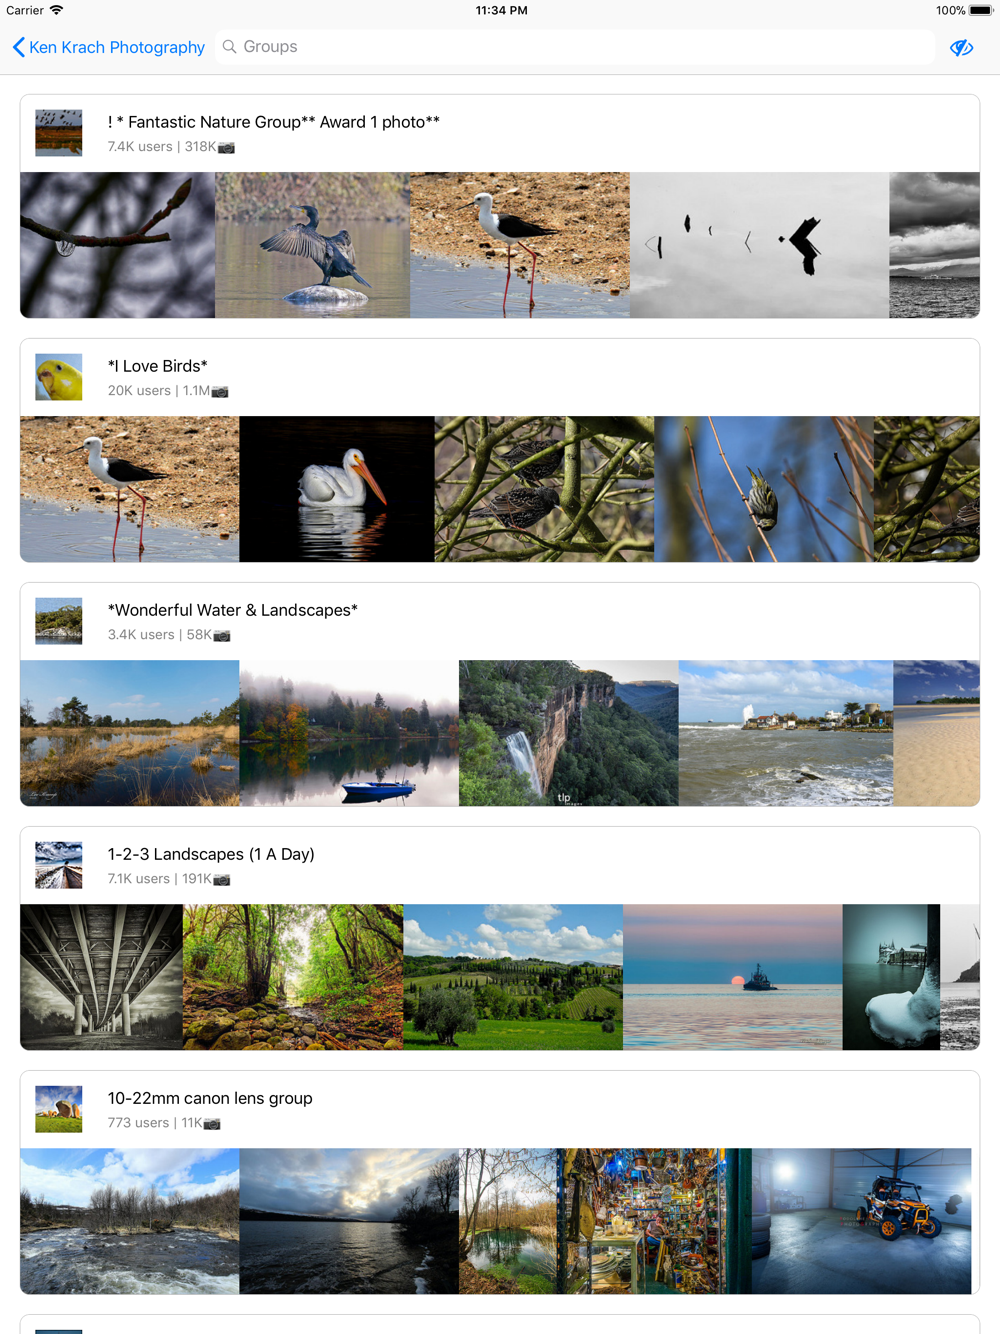Select the sunset ship on sea photo

coord(733,977)
